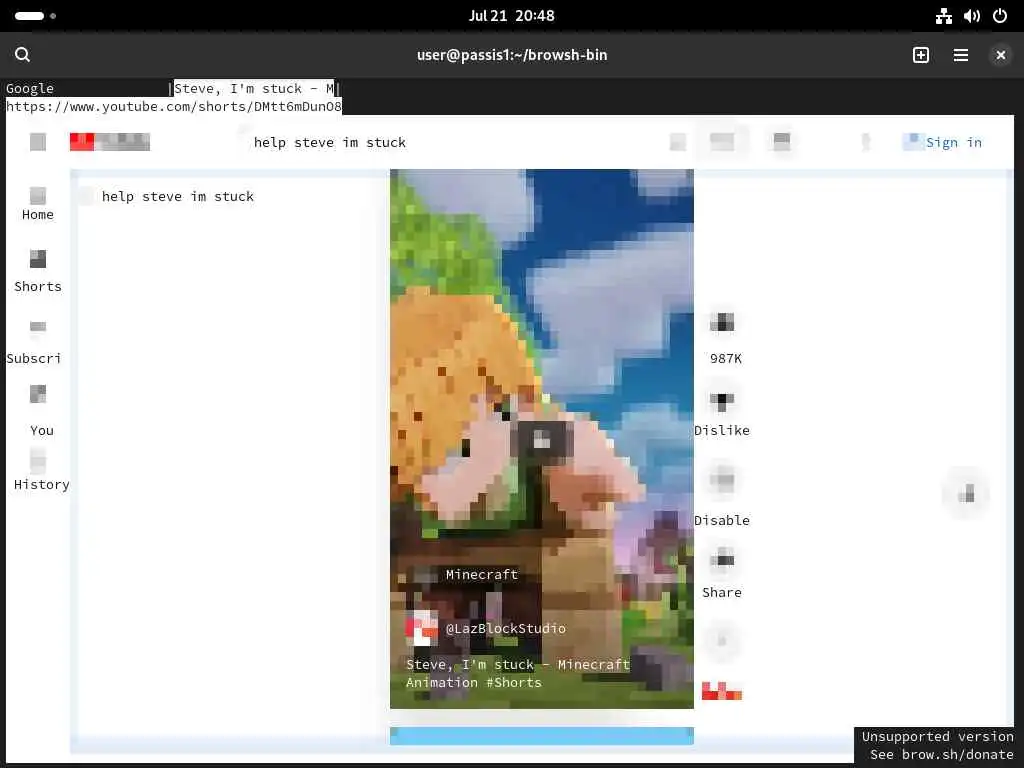Show the clock reading Jul 21 20:48
Screen dimensions: 1024x768
click(x=511, y=16)
